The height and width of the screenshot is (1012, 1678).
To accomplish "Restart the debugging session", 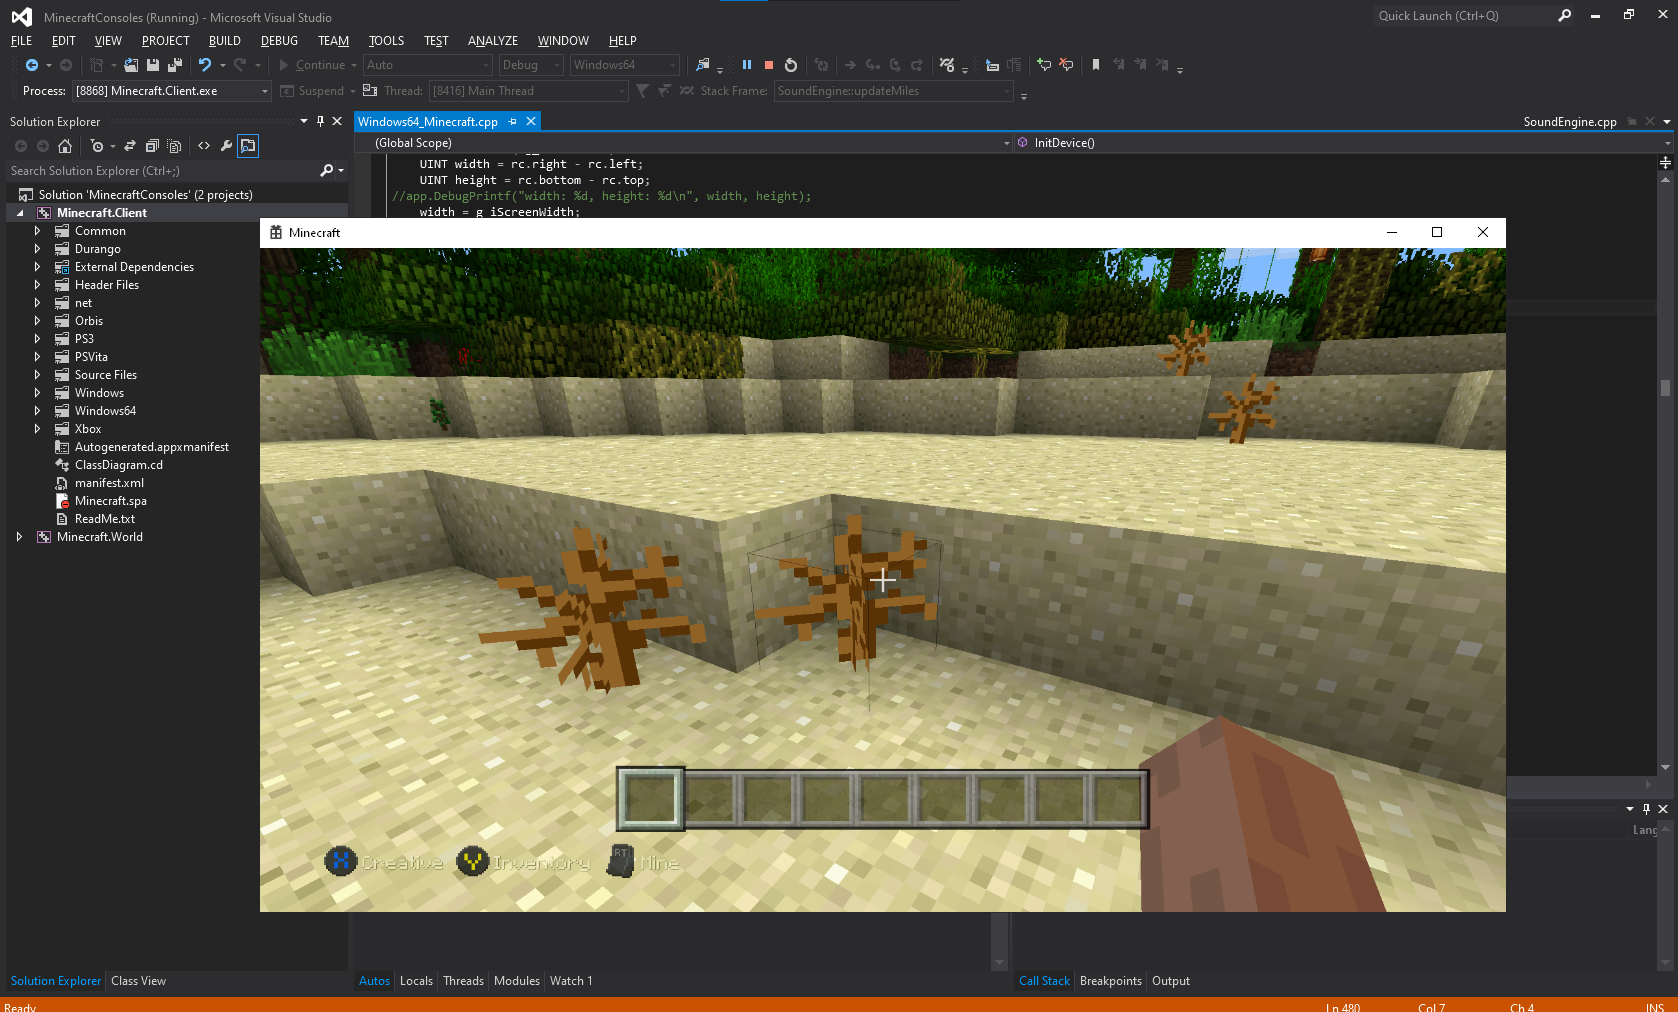I will [x=791, y=65].
